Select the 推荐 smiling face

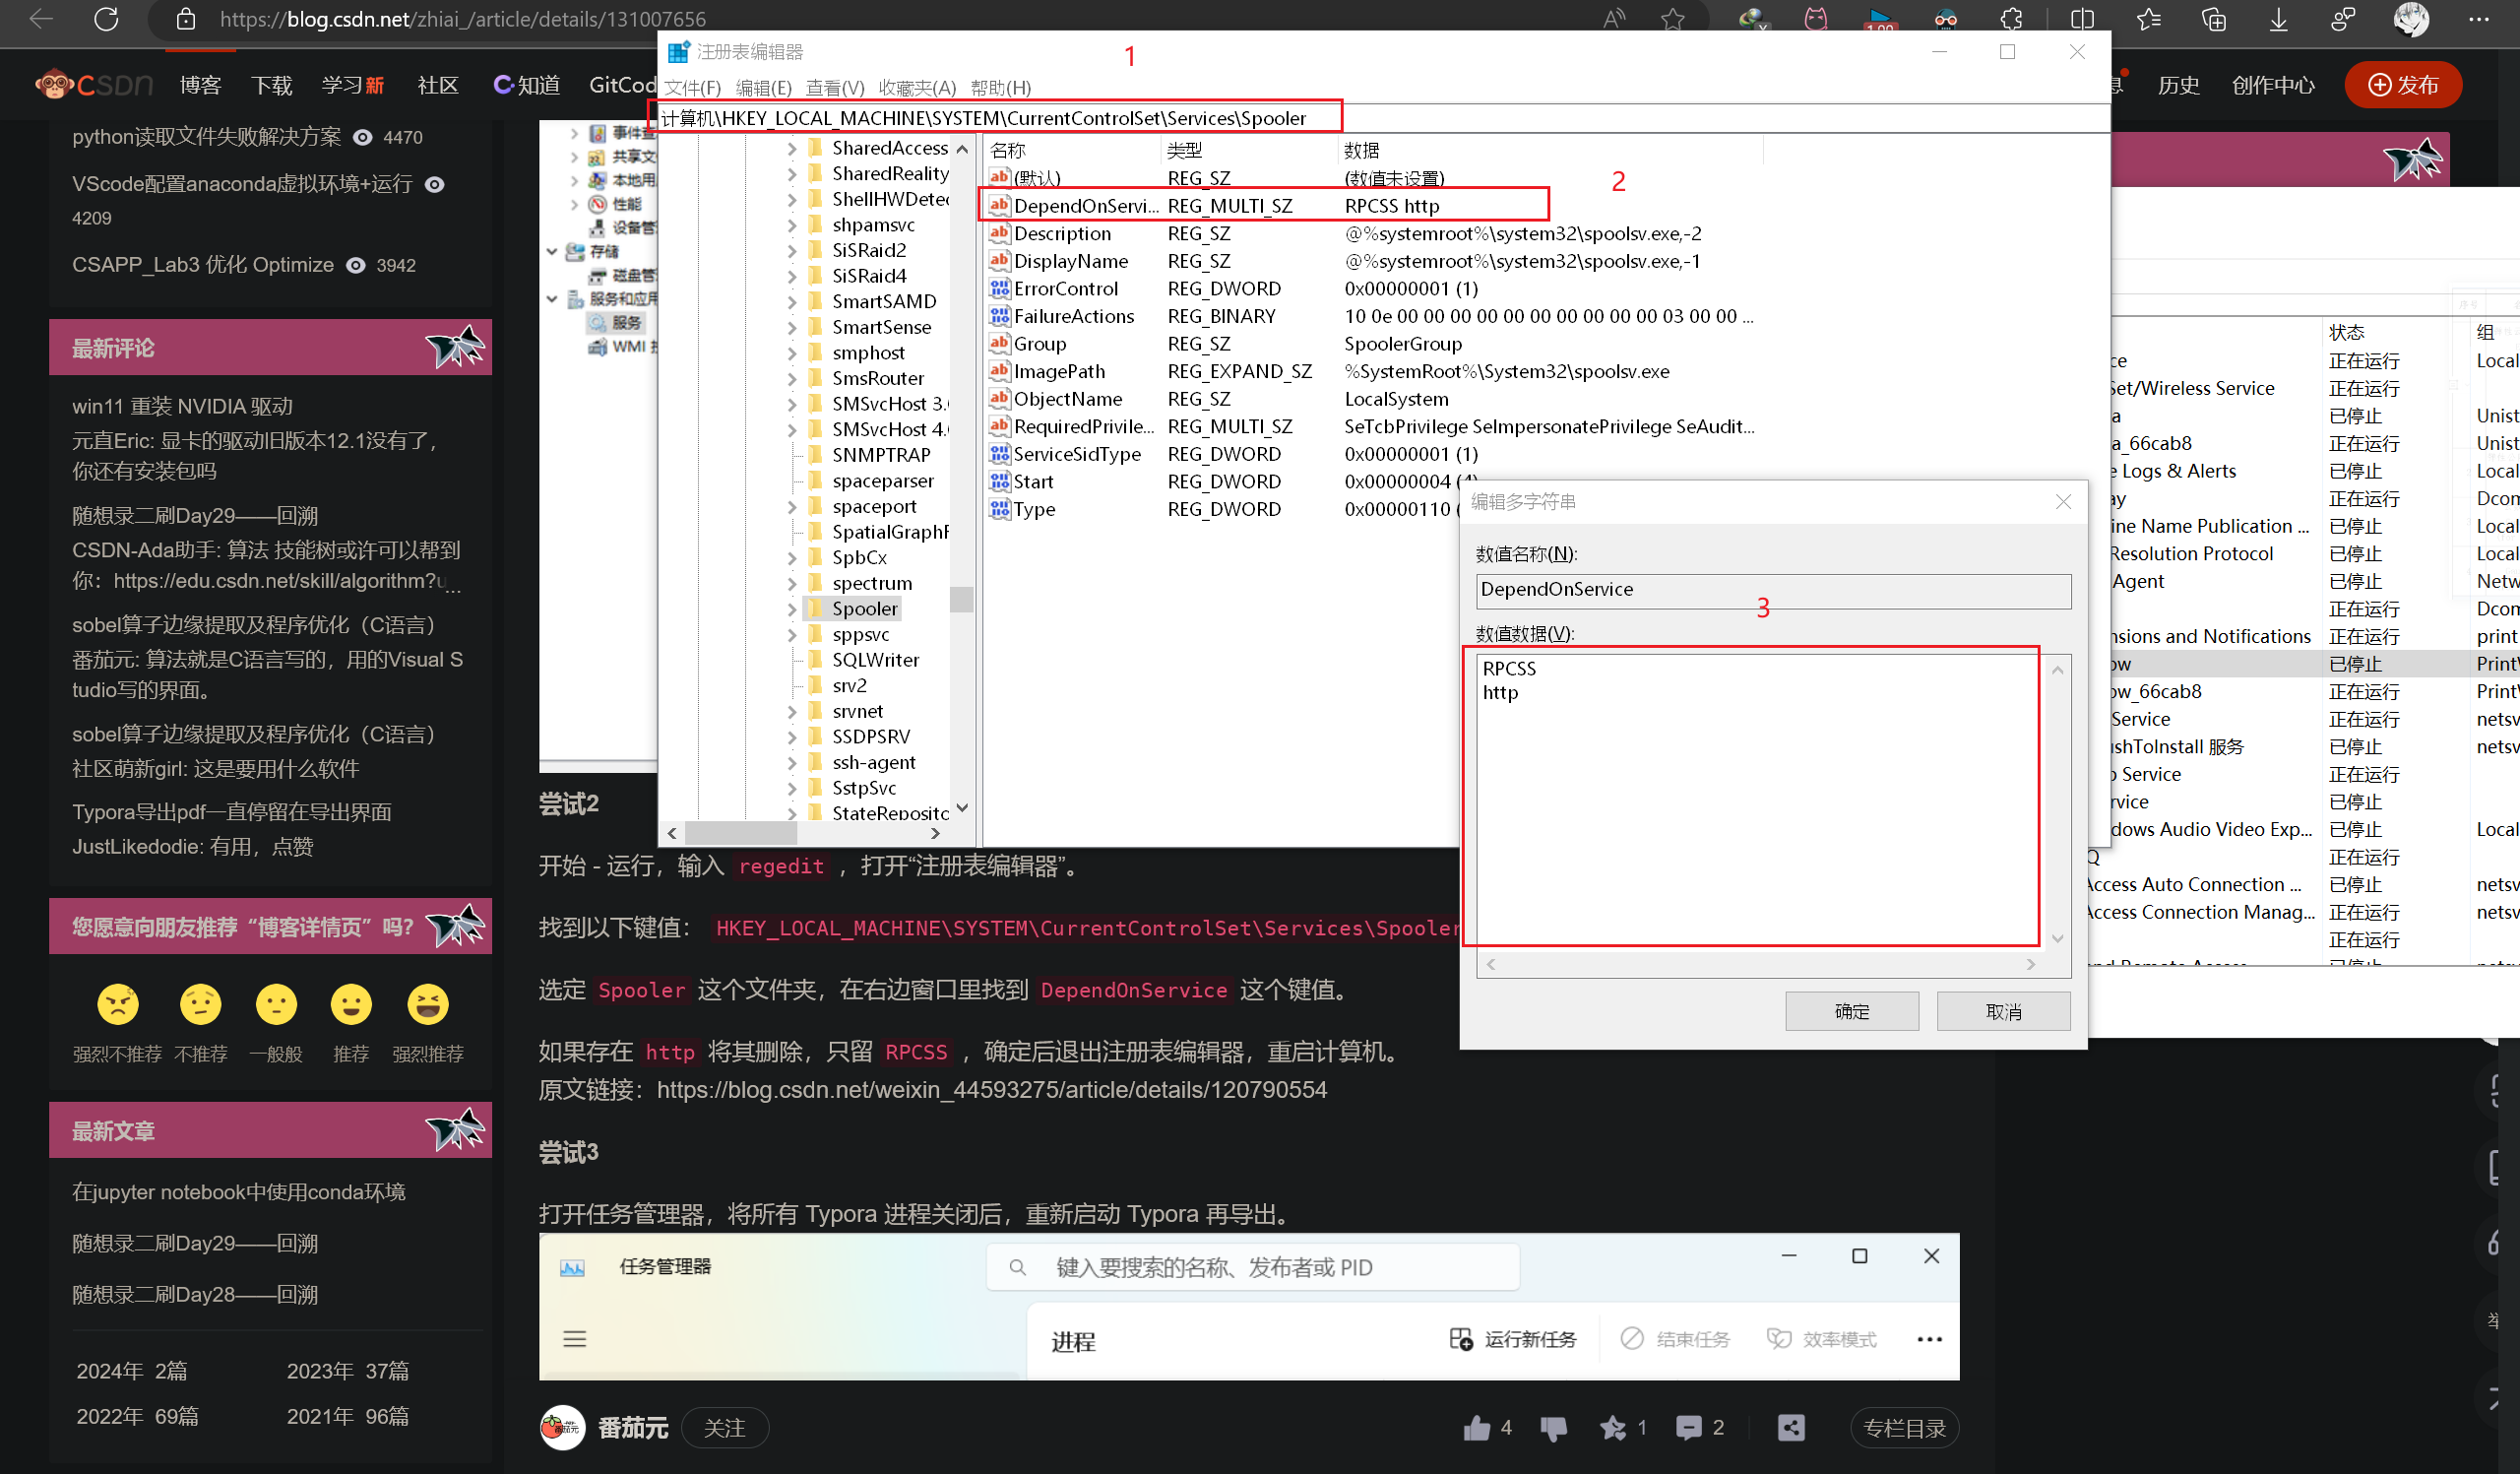[351, 1004]
